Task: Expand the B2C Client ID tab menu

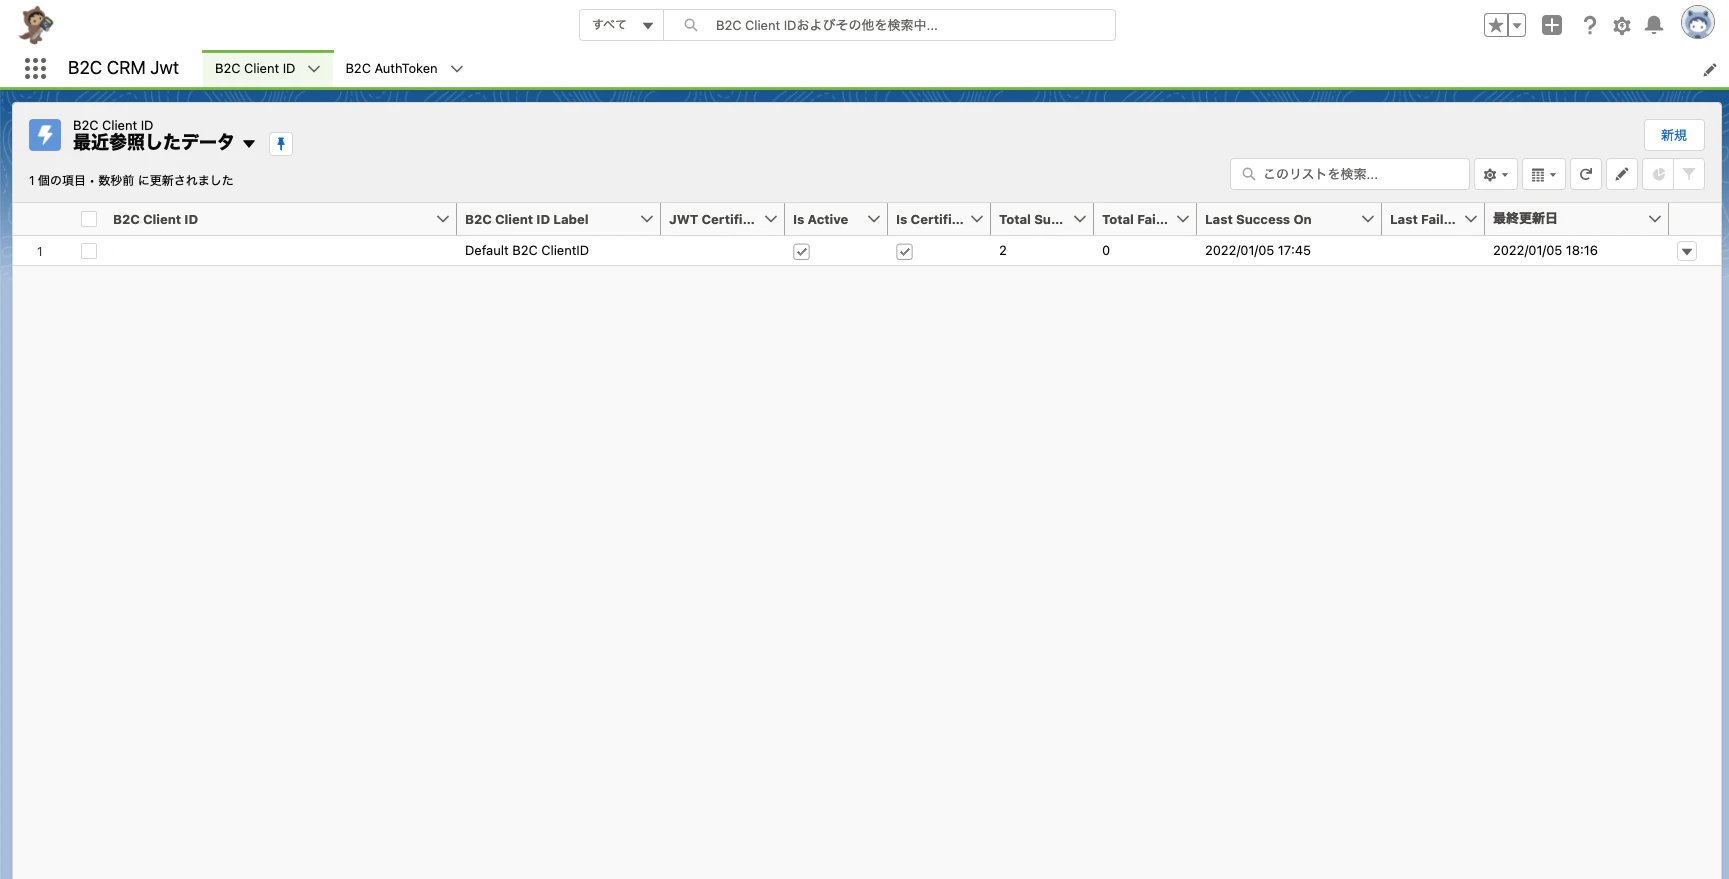Action: [314, 69]
